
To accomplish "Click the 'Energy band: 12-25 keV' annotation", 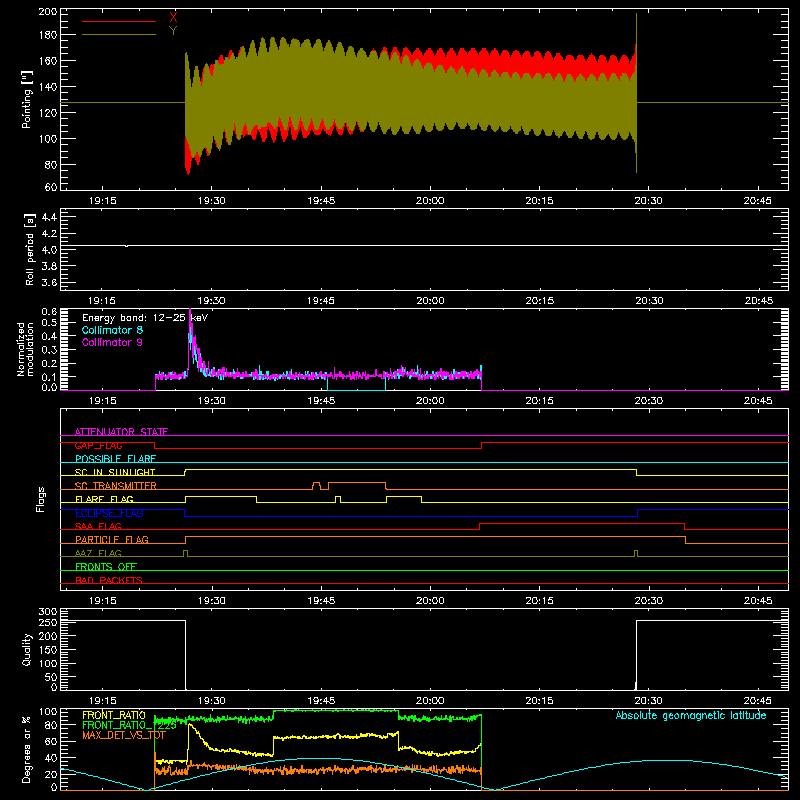I will point(145,318).
